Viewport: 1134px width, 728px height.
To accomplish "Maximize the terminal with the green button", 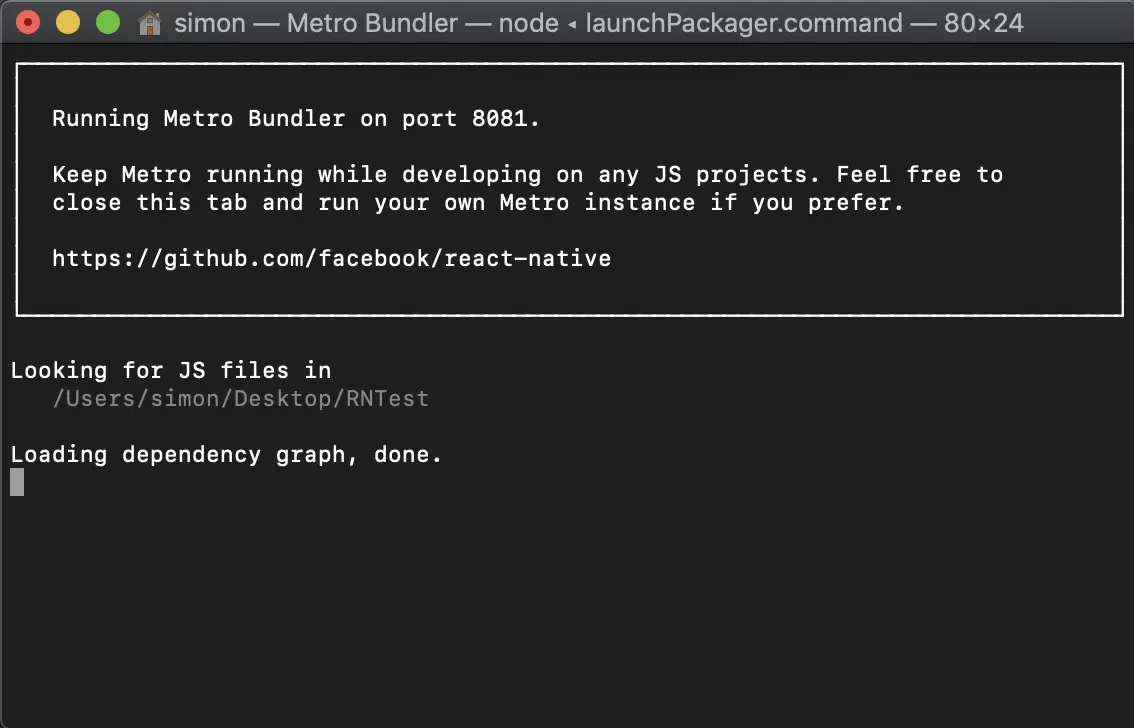I will (x=107, y=22).
